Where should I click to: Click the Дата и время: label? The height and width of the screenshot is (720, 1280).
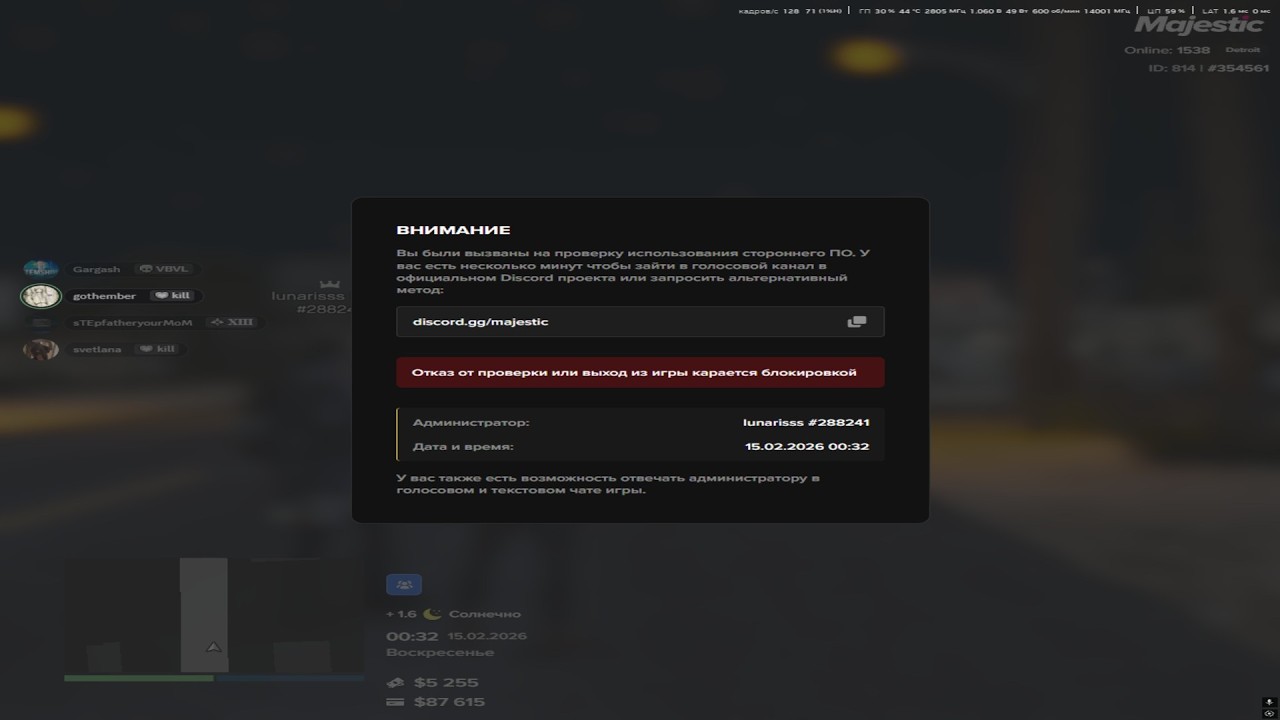(463, 447)
